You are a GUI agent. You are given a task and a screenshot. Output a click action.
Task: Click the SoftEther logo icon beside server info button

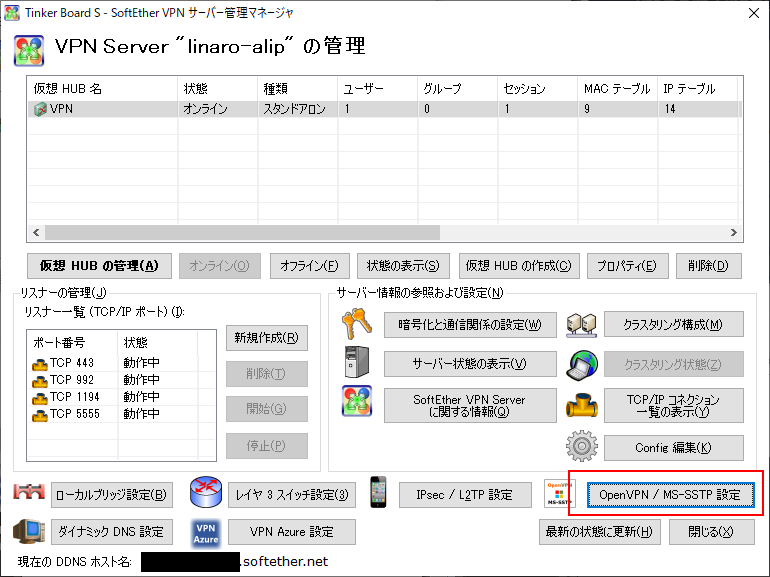click(357, 401)
